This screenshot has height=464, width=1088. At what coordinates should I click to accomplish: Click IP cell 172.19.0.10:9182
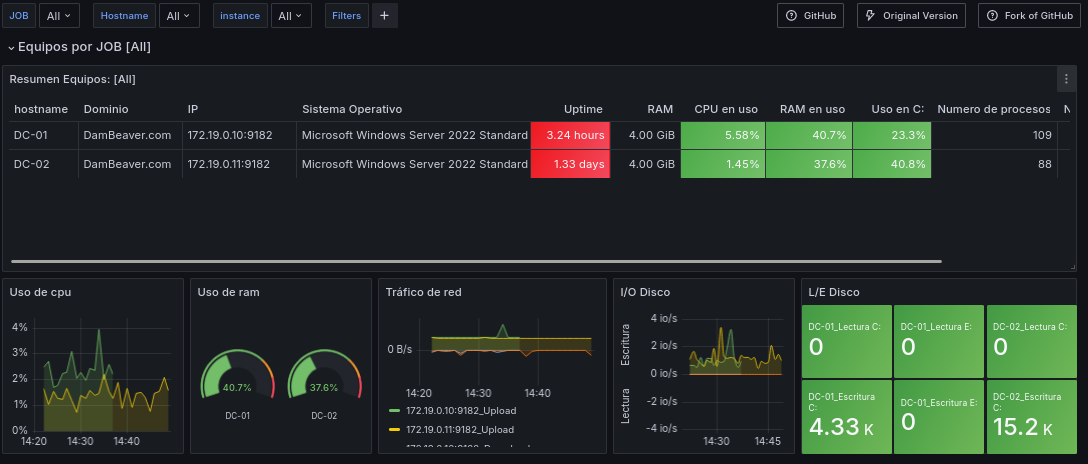click(x=239, y=135)
